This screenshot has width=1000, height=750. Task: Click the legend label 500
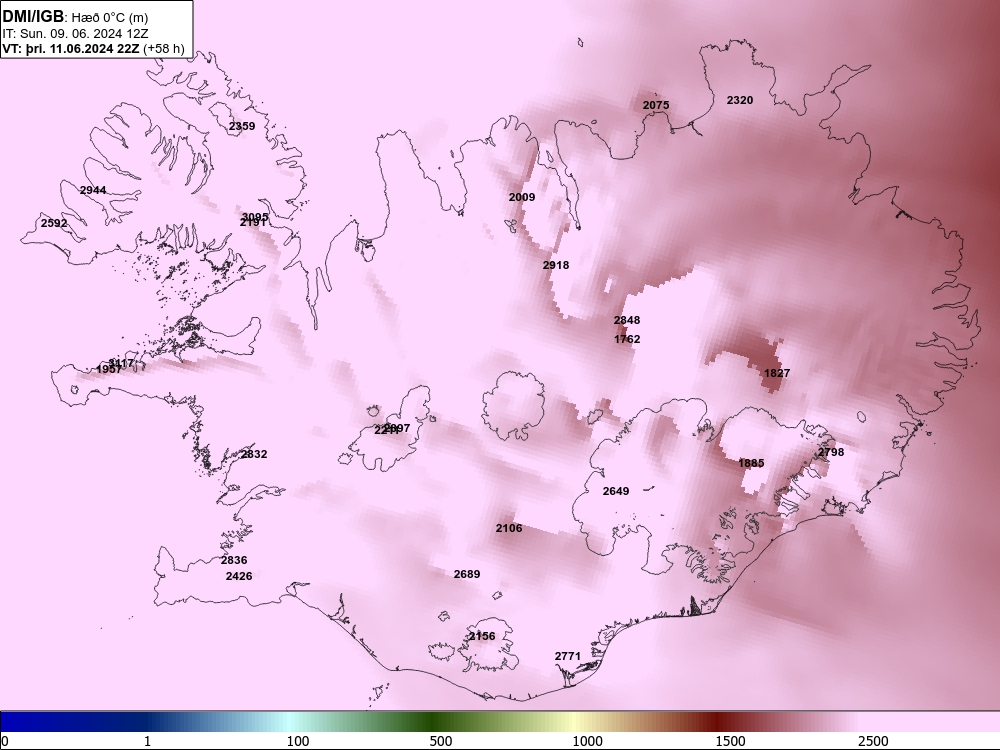(x=441, y=741)
